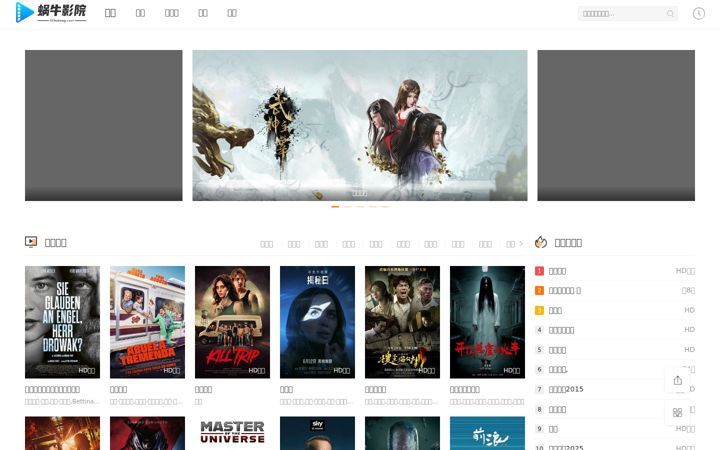
Task: Click the red number 1 rank badge
Action: [539, 271]
